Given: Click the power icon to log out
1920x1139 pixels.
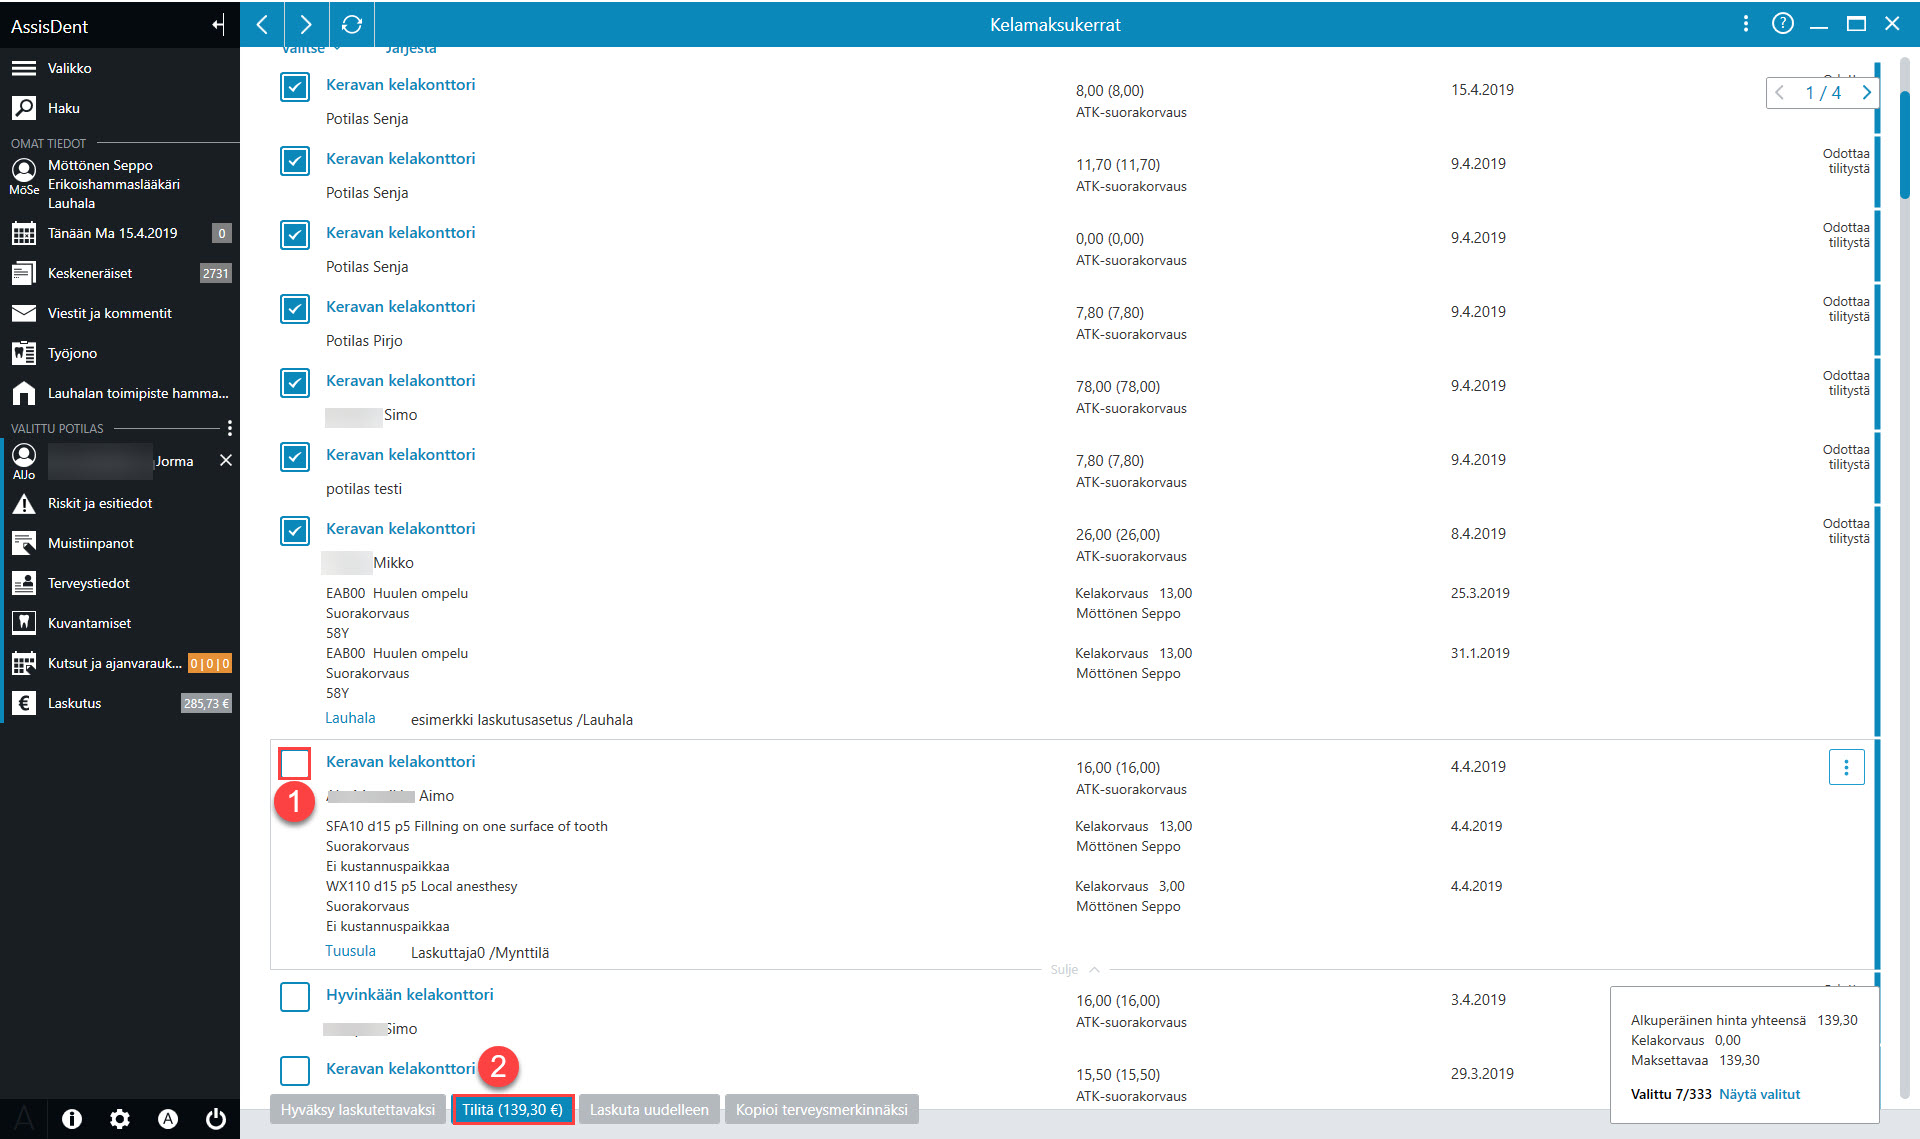Looking at the screenshot, I should click(x=216, y=1119).
